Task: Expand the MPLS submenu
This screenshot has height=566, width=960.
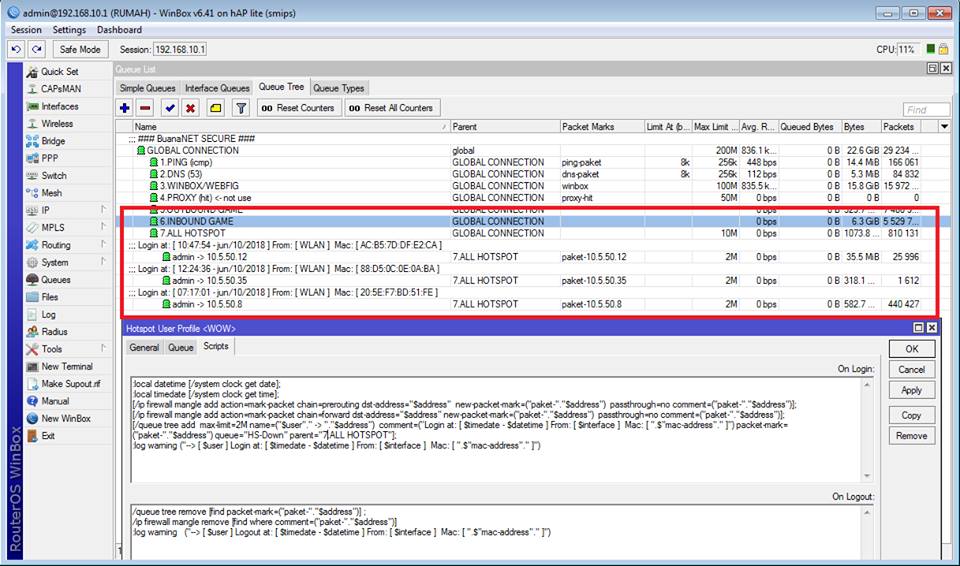Action: [67, 227]
